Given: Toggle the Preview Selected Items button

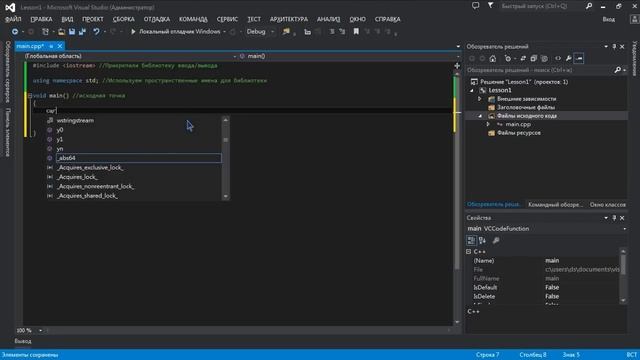Looking at the screenshot, I should (x=579, y=58).
